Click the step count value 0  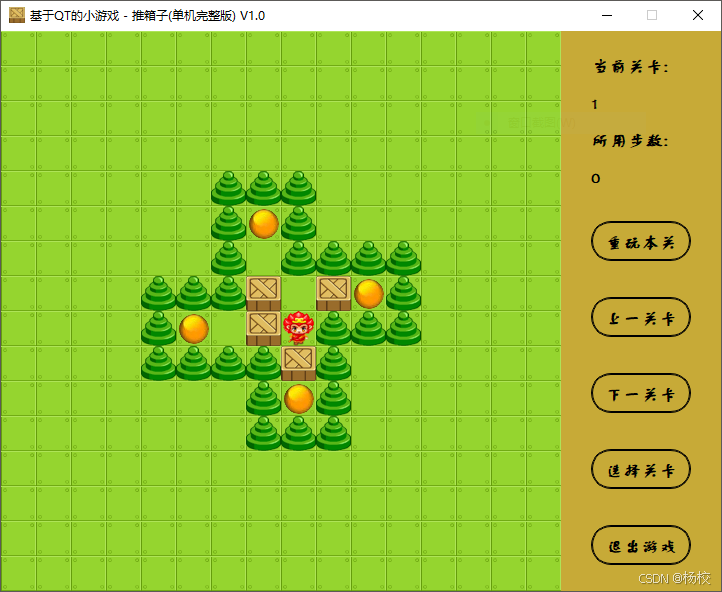pyautogui.click(x=595, y=178)
